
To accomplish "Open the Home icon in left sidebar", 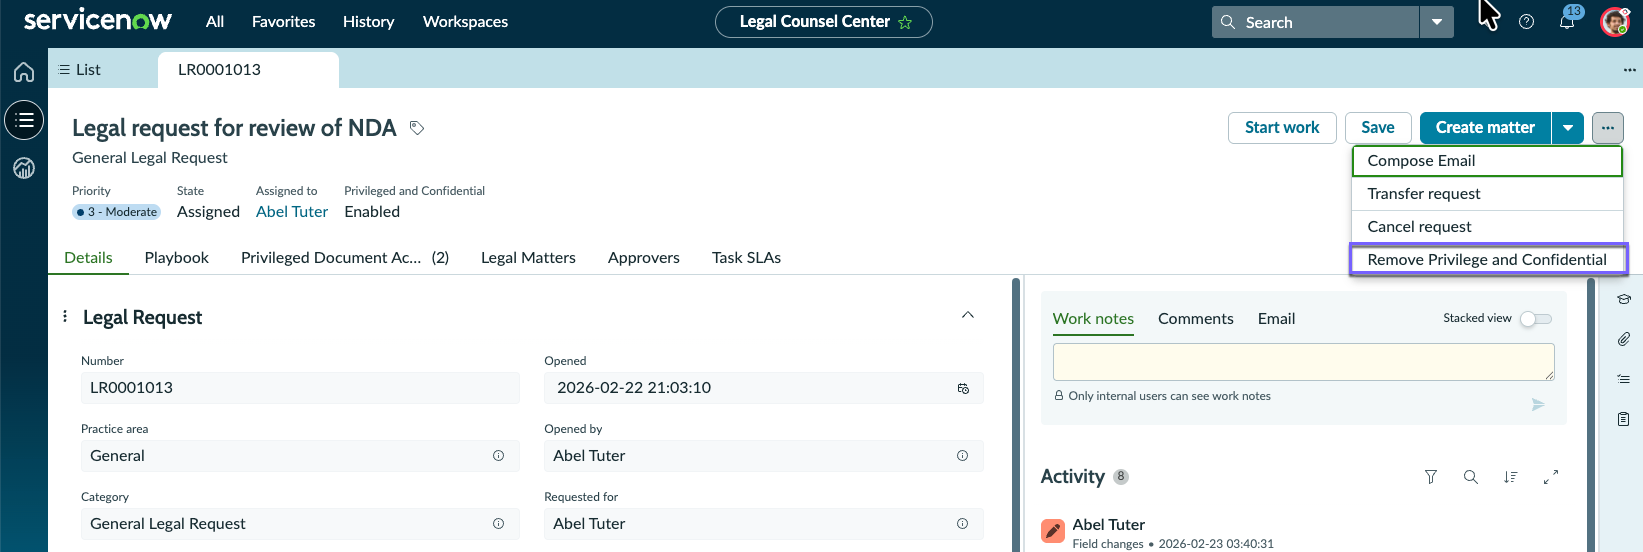I will point(24,72).
